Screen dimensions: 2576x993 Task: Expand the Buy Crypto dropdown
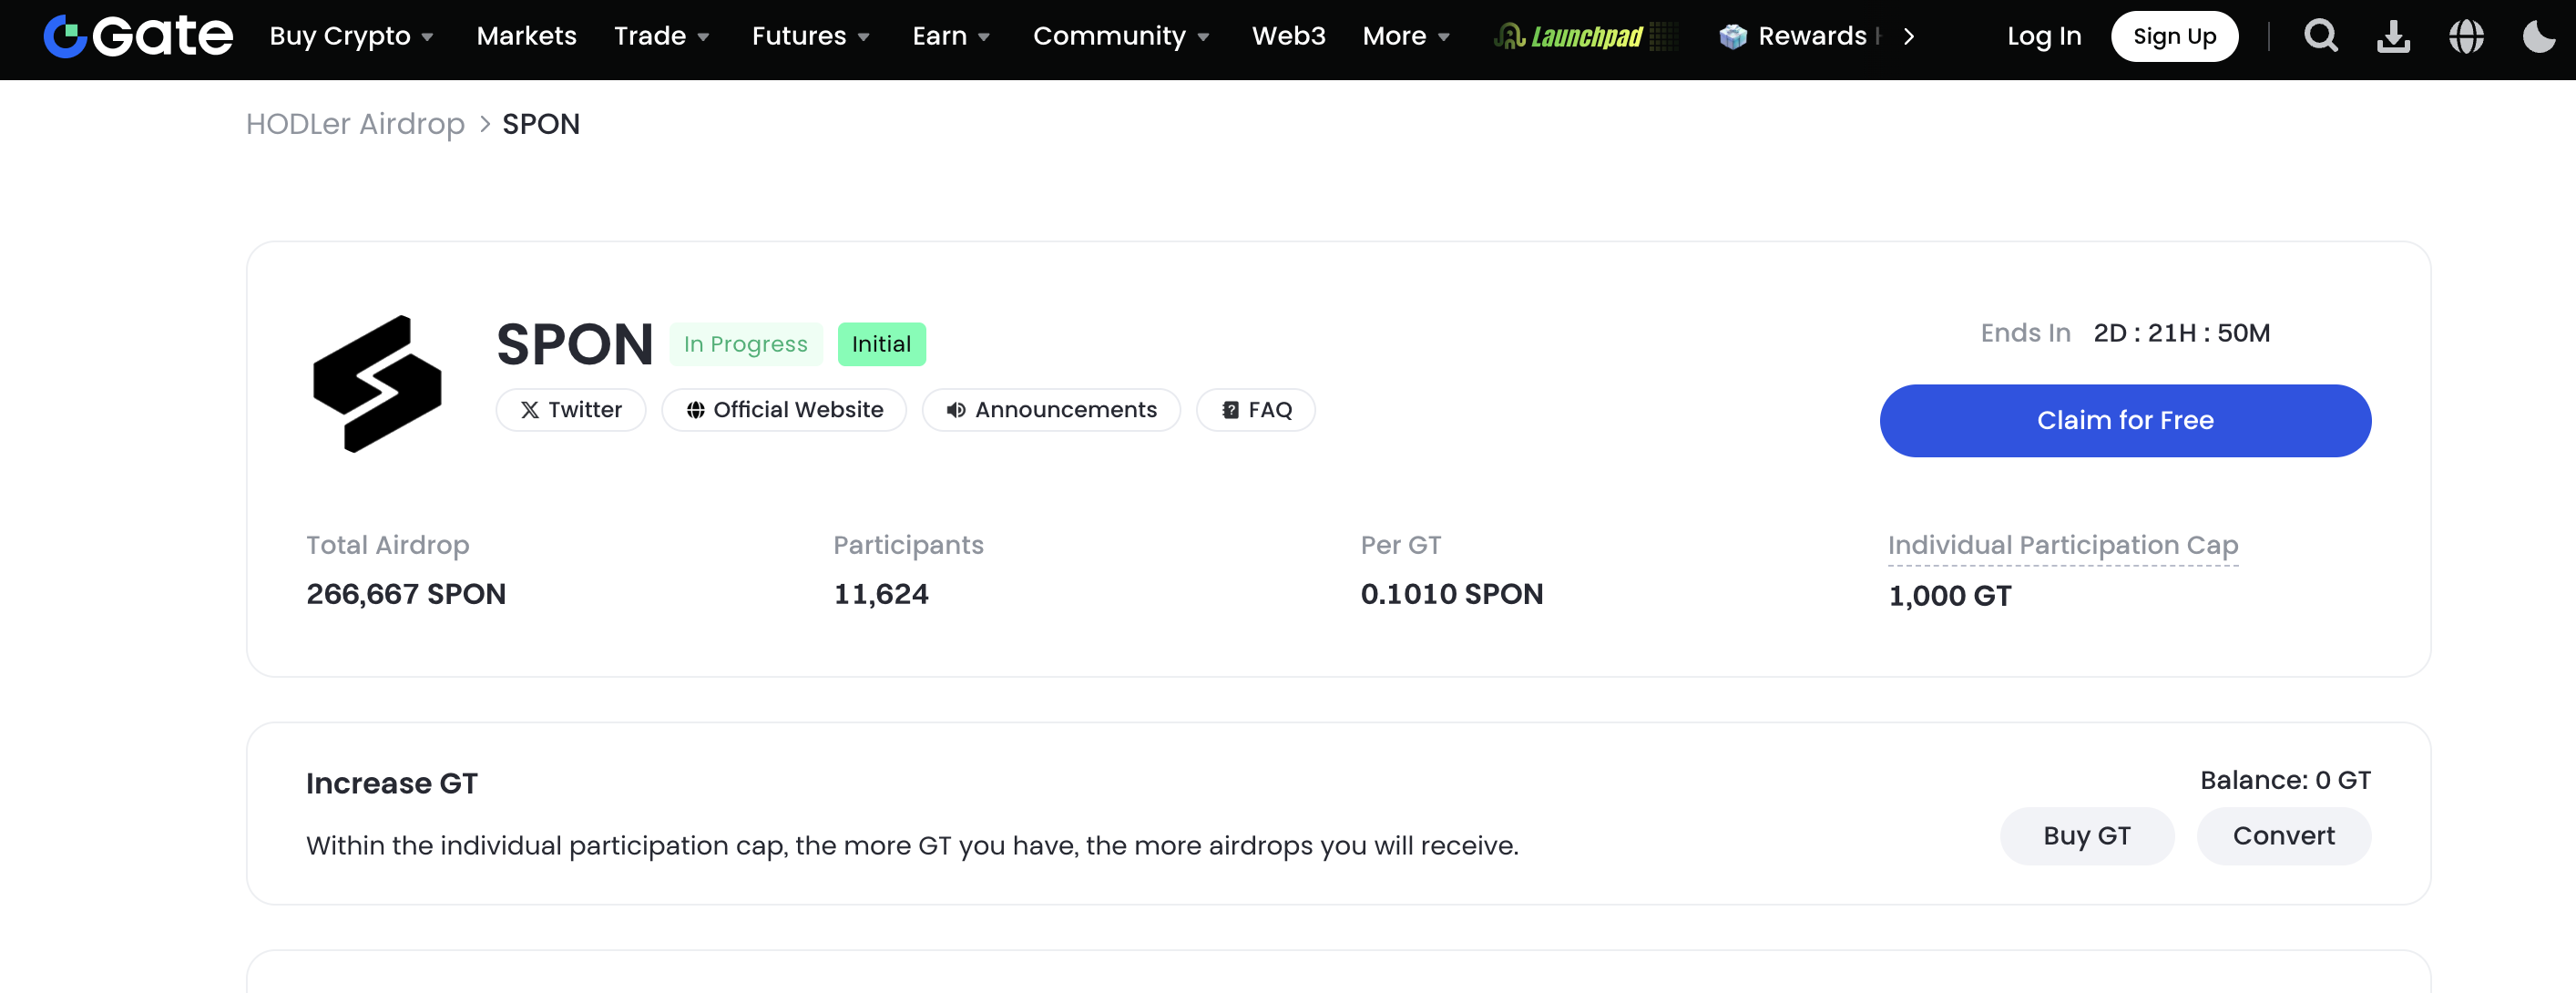pos(351,36)
